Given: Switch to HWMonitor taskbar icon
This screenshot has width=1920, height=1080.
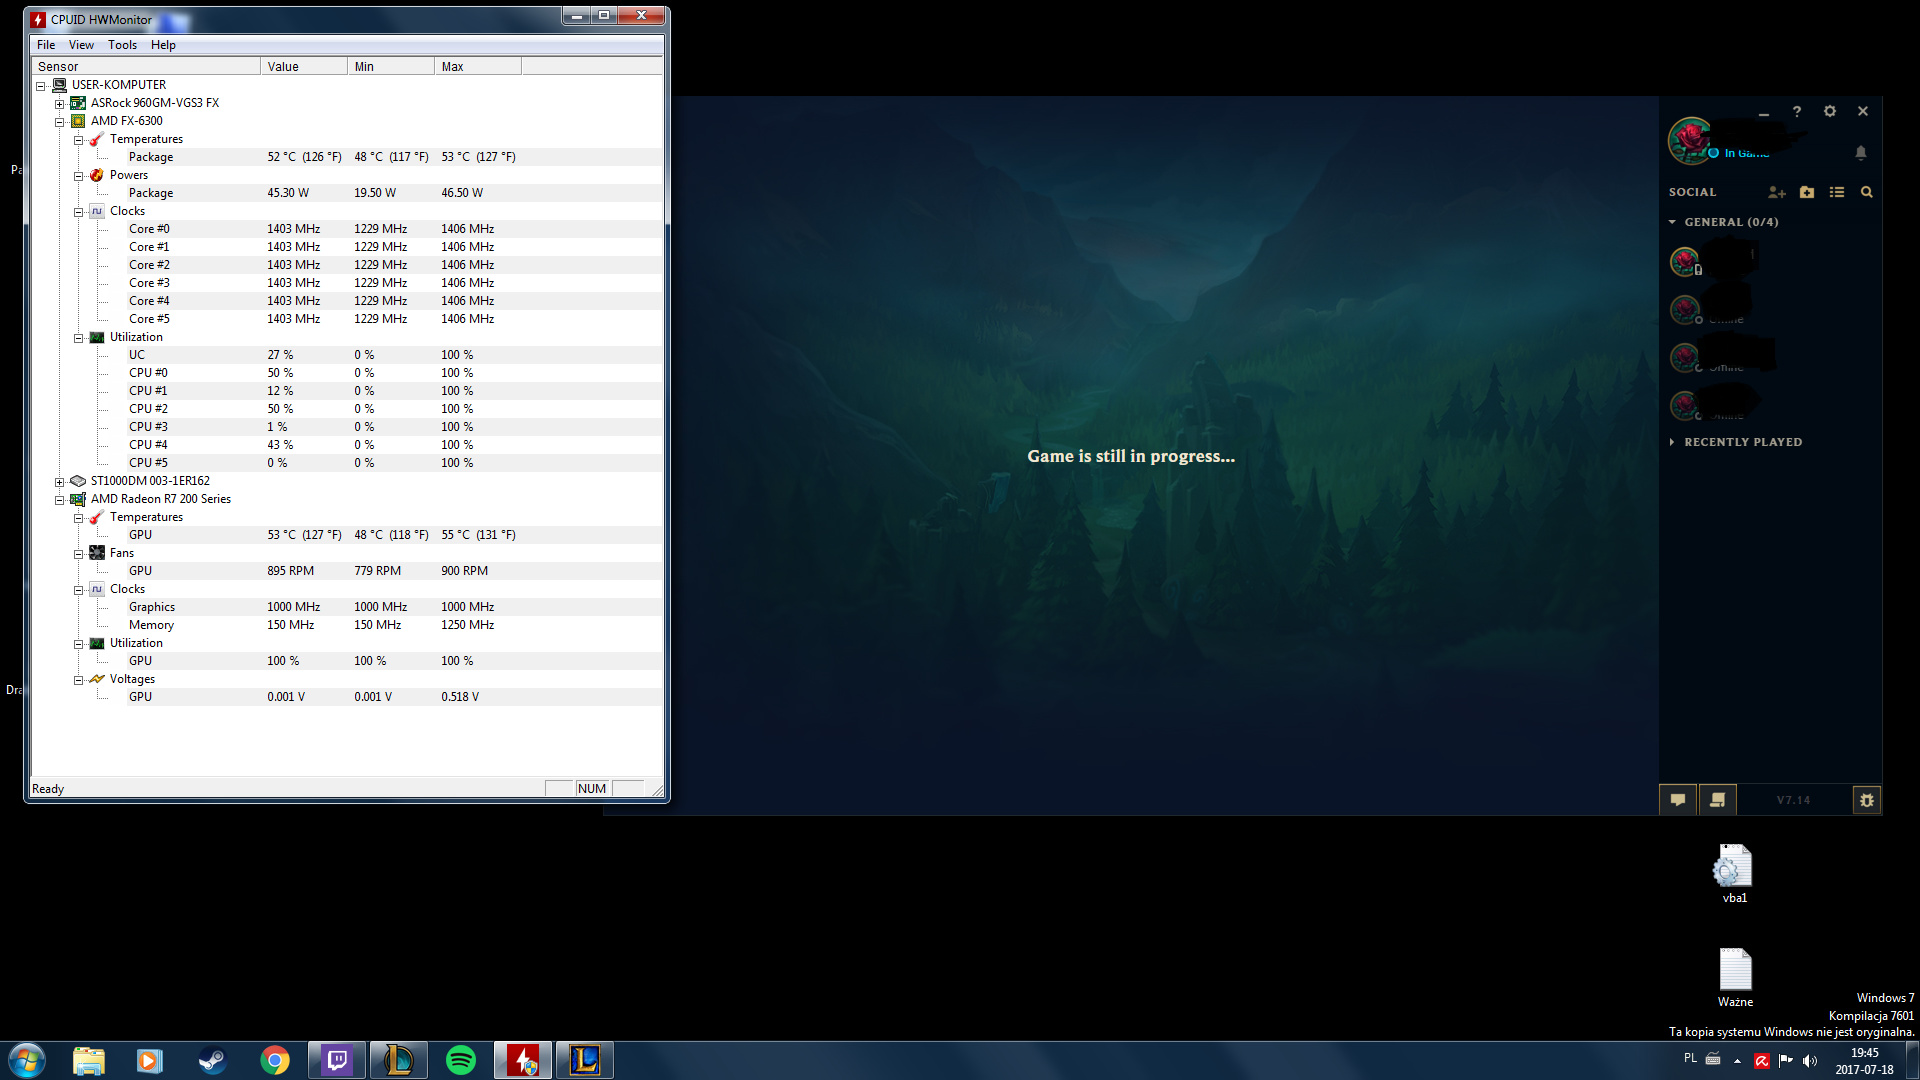Looking at the screenshot, I should pyautogui.click(x=523, y=1060).
